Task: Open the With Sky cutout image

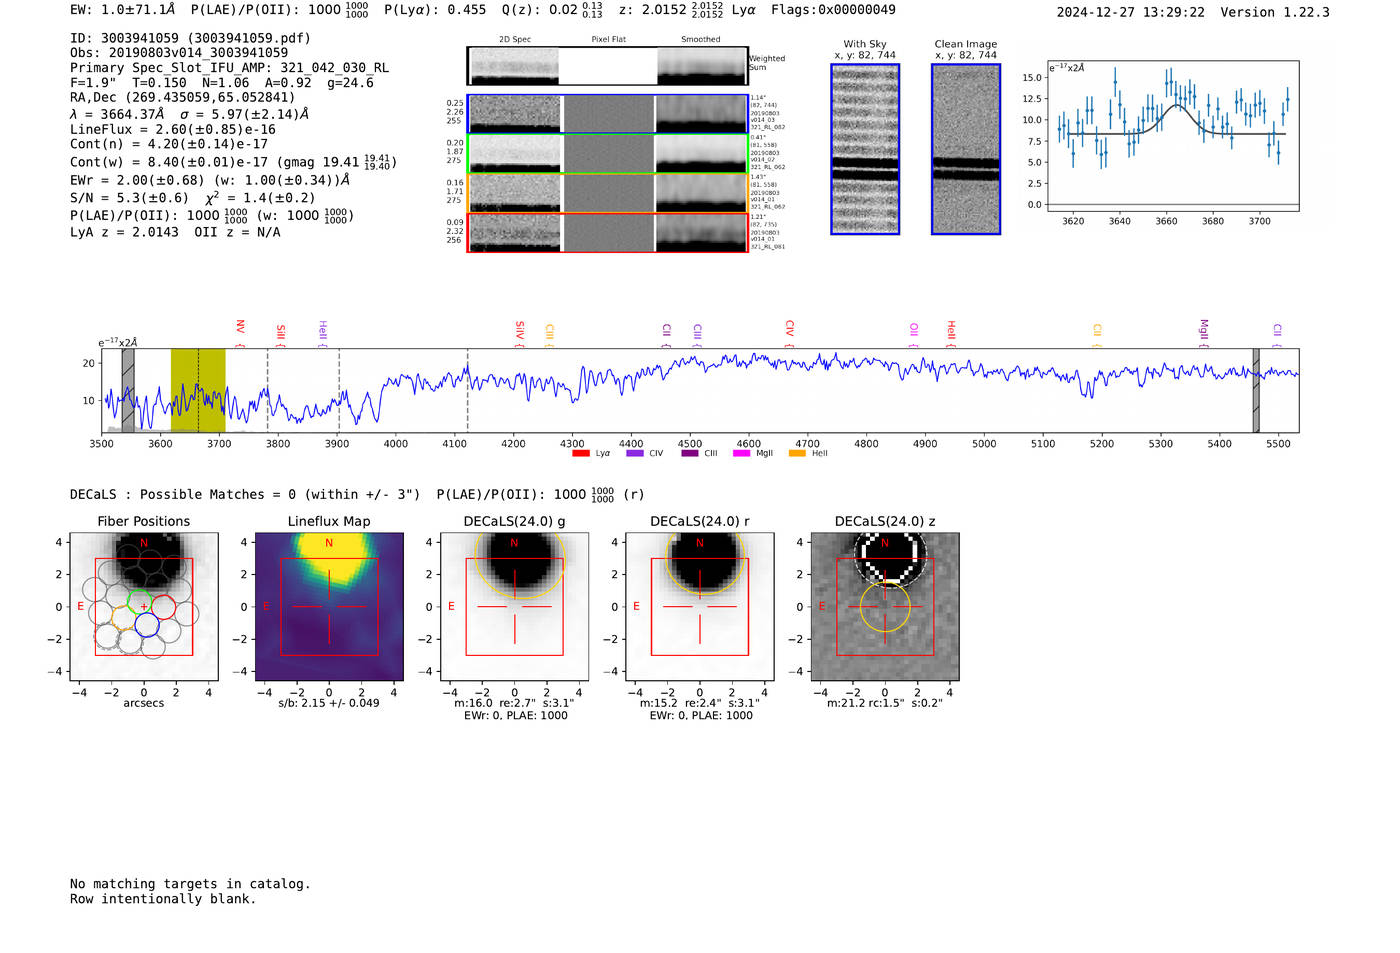Action: tap(865, 149)
